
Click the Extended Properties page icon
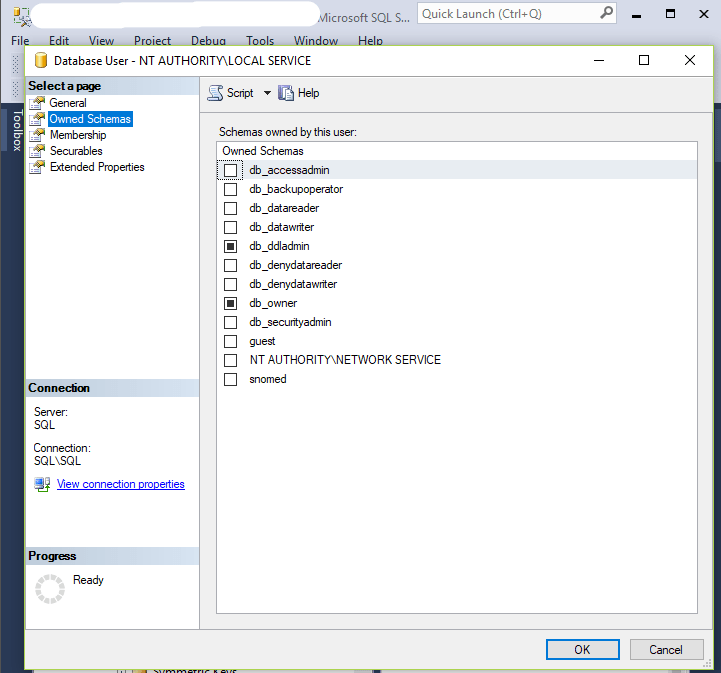[x=37, y=167]
